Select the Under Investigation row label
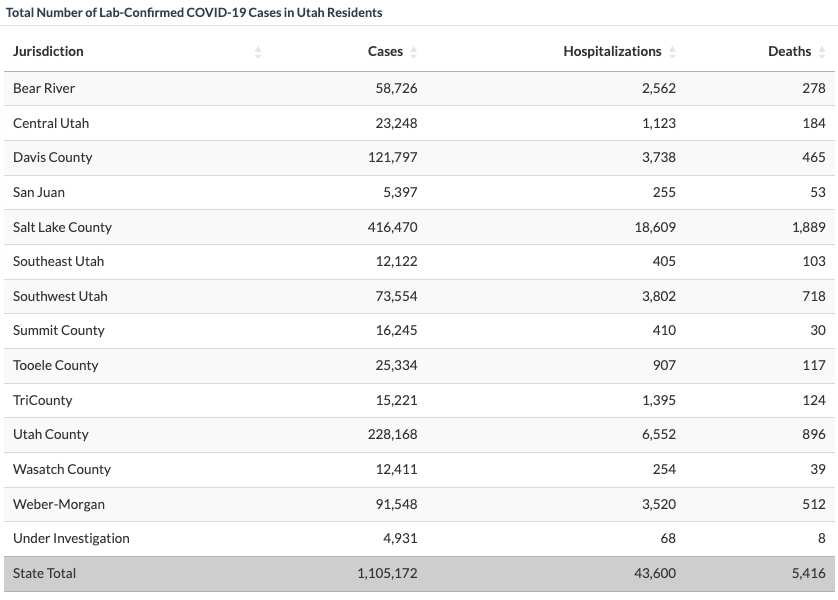 71,538
